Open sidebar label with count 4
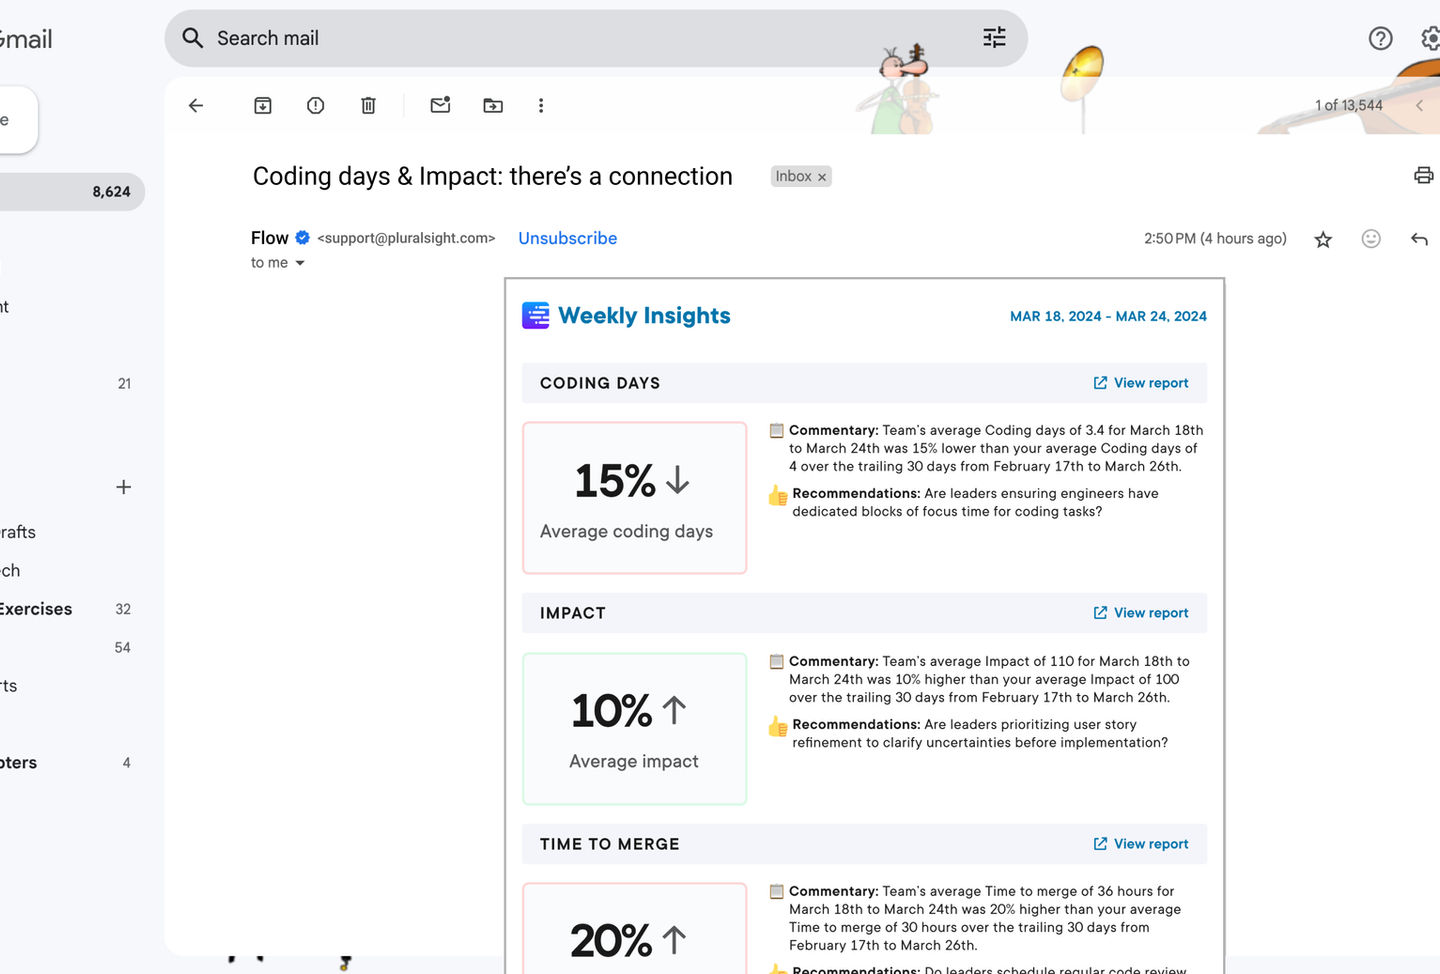The height and width of the screenshot is (974, 1440). coord(65,763)
